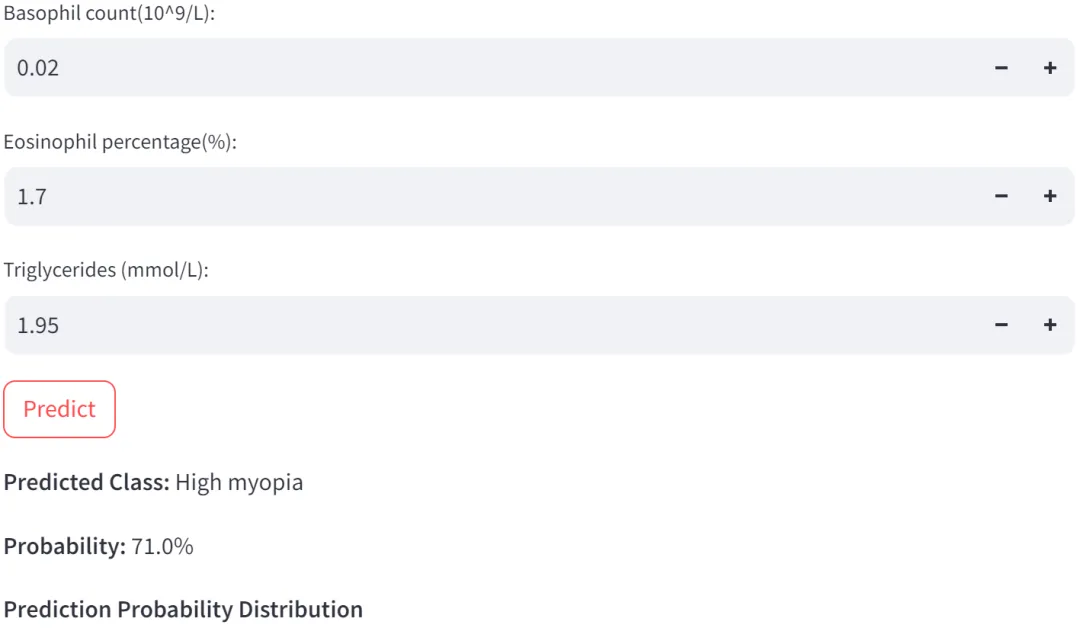Increase the Basophil count value
The image size is (1080, 628).
click(x=1050, y=68)
